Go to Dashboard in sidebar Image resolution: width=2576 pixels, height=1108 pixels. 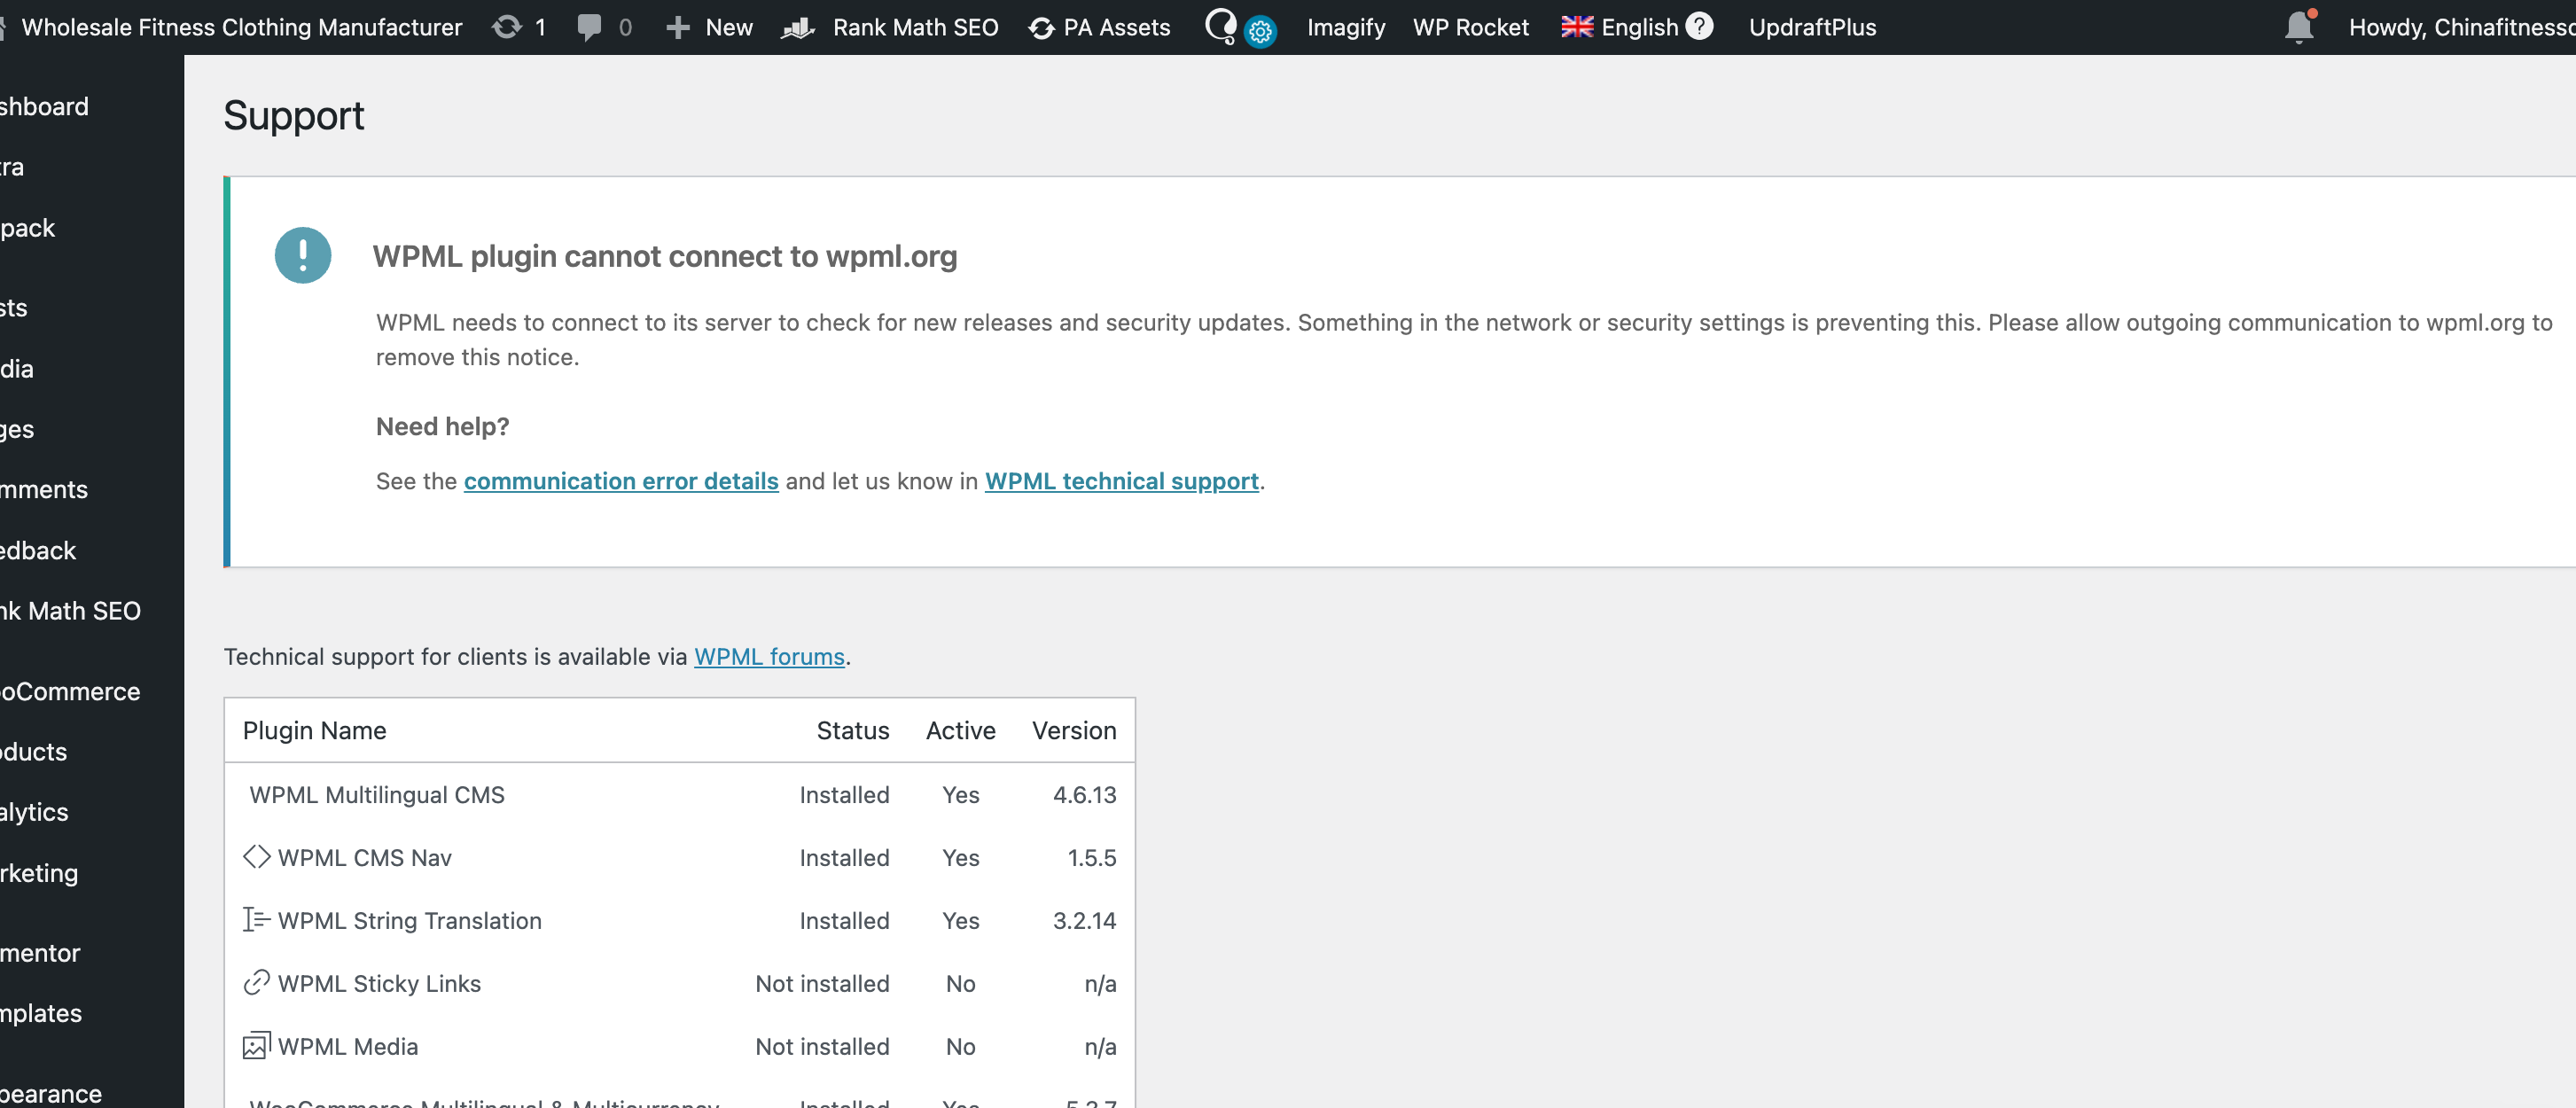(44, 106)
